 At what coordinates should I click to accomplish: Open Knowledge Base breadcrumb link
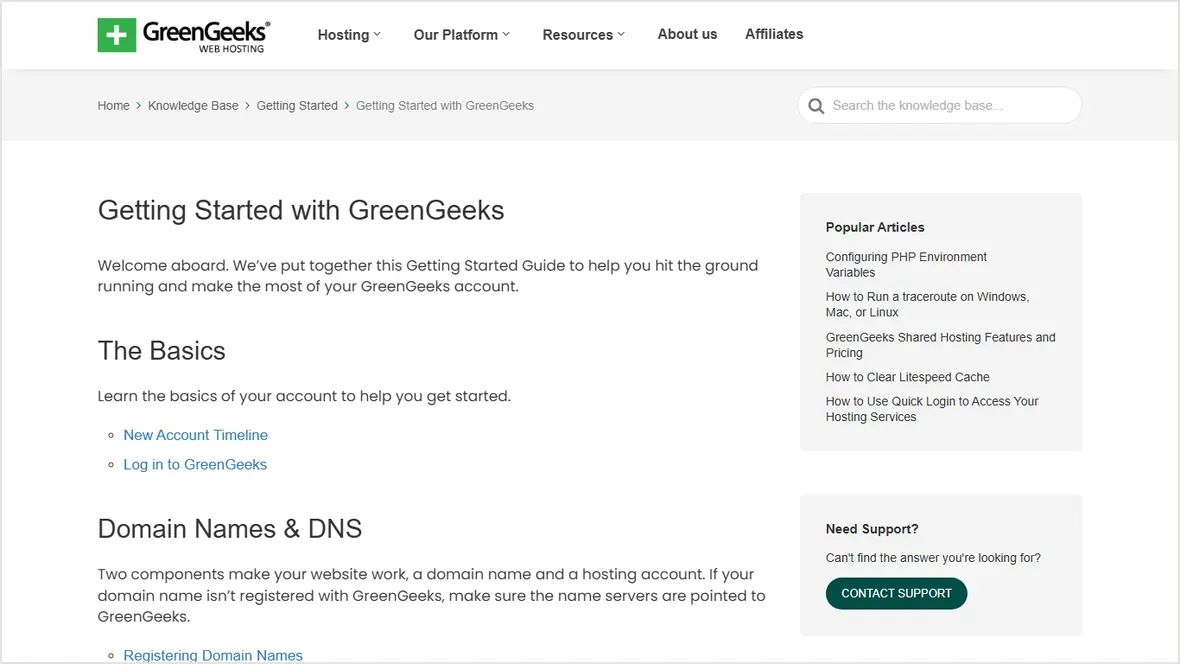coord(193,105)
